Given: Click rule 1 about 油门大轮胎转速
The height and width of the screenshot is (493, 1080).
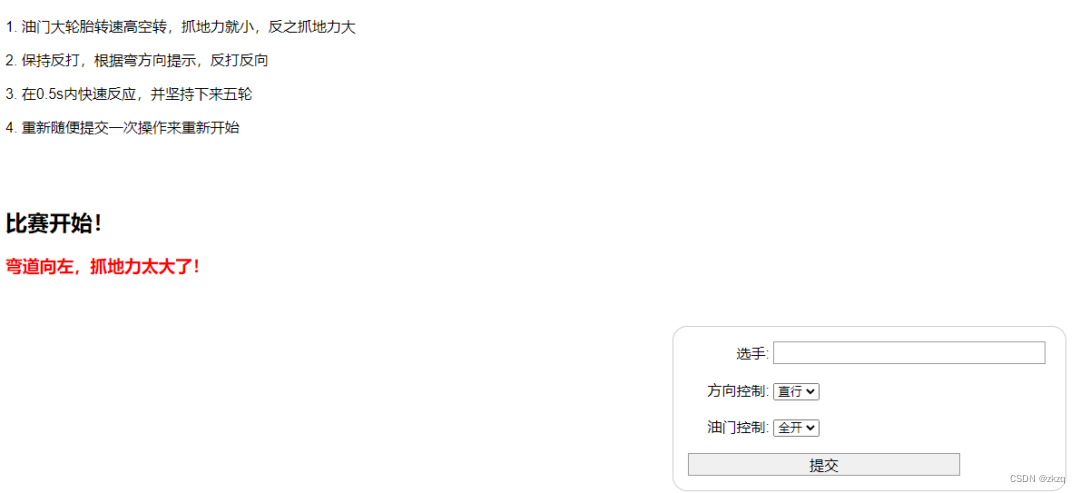Looking at the screenshot, I should 180,28.
